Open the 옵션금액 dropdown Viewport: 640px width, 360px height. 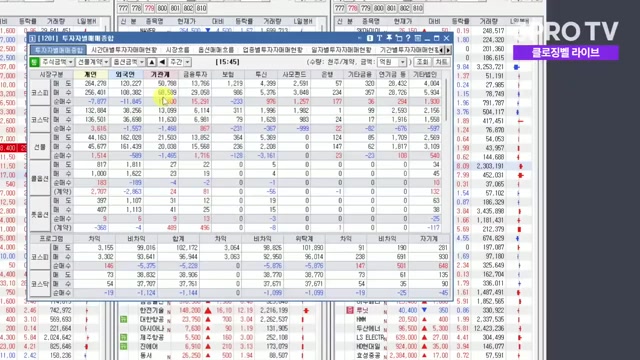[128, 62]
